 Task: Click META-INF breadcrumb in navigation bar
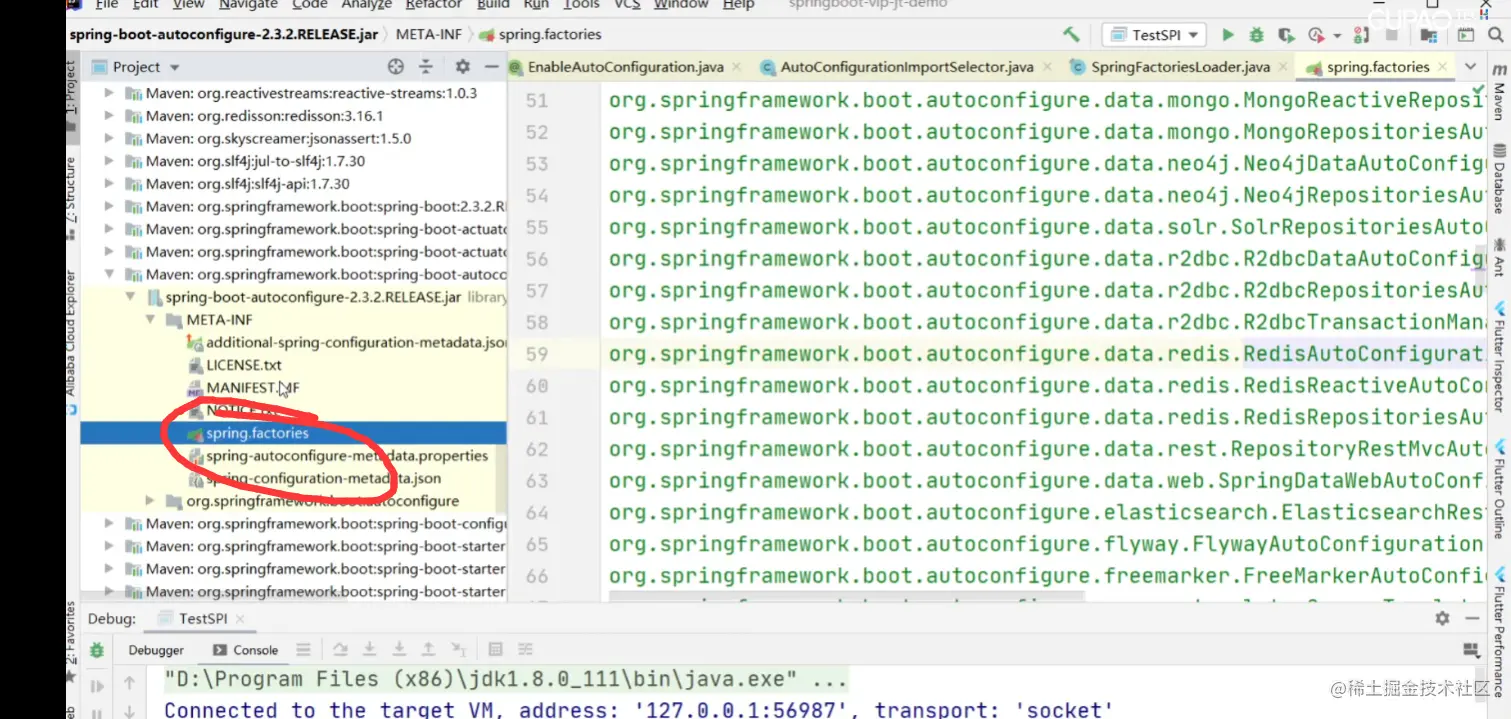(429, 34)
